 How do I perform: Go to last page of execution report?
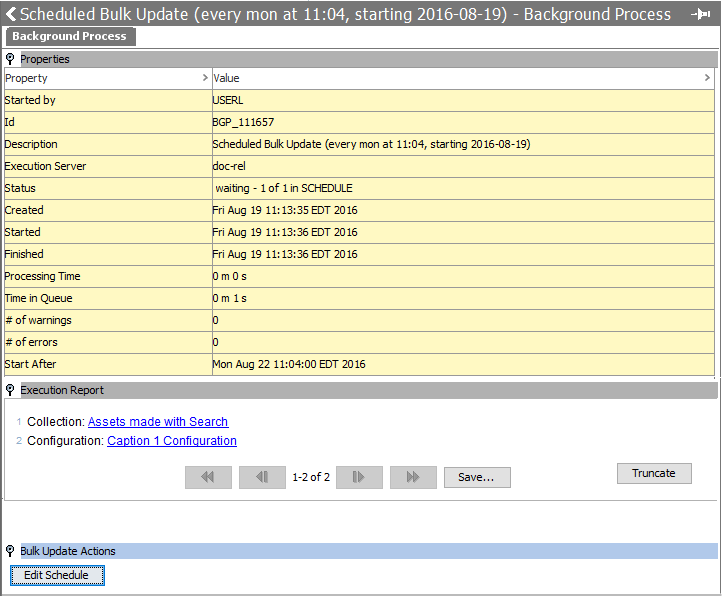[x=413, y=478]
